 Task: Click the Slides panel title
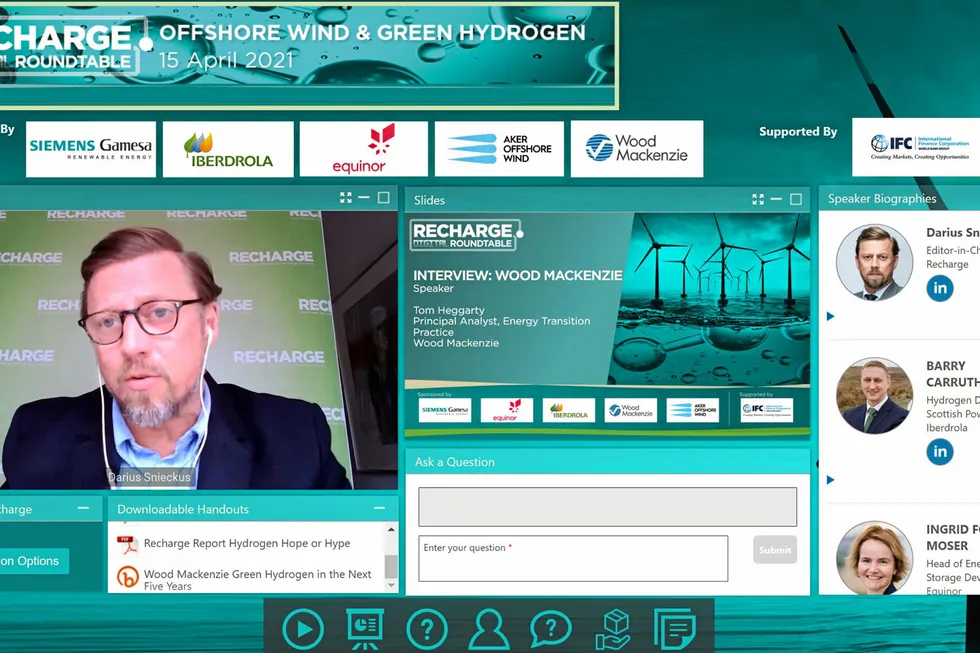(429, 200)
